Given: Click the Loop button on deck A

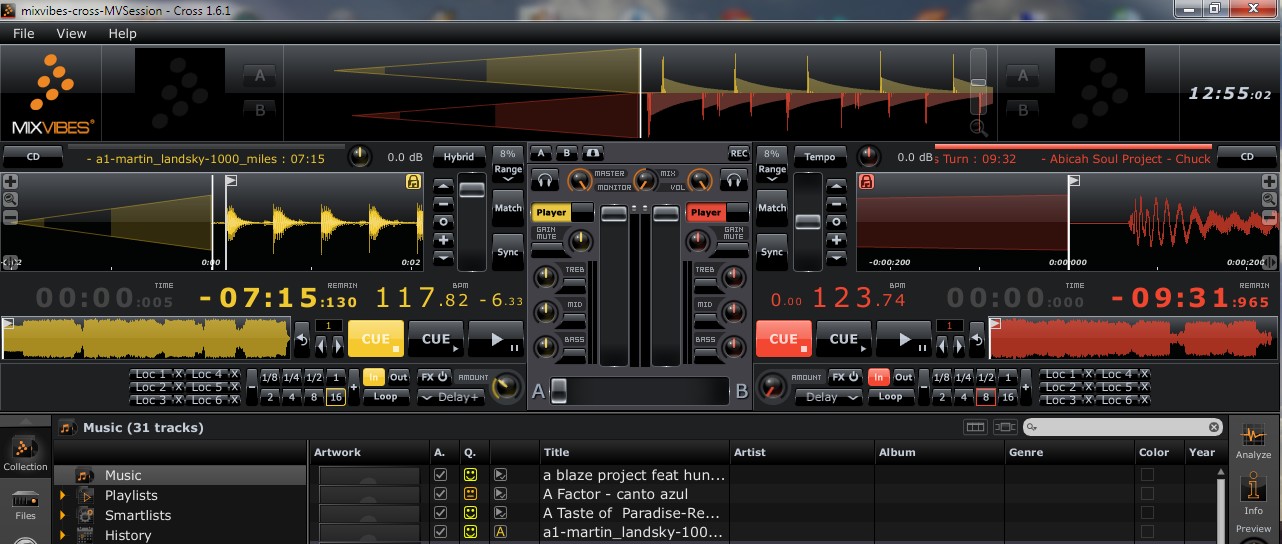Looking at the screenshot, I should pyautogui.click(x=385, y=396).
